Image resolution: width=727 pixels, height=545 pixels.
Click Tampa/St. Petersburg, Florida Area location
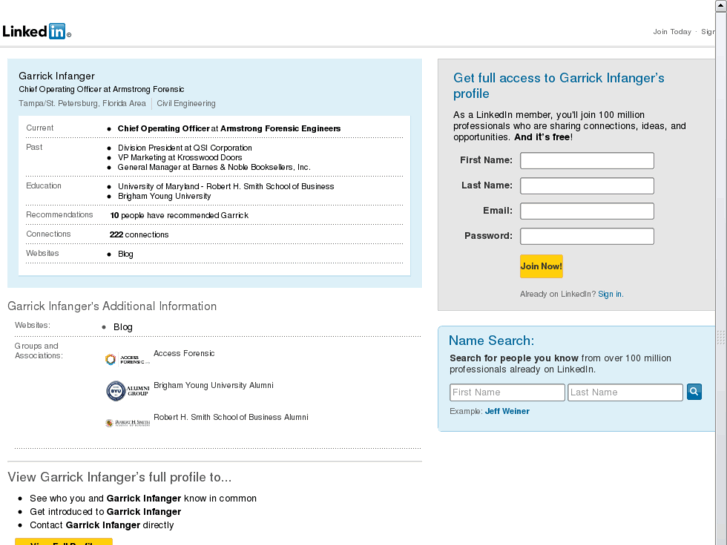point(82,103)
